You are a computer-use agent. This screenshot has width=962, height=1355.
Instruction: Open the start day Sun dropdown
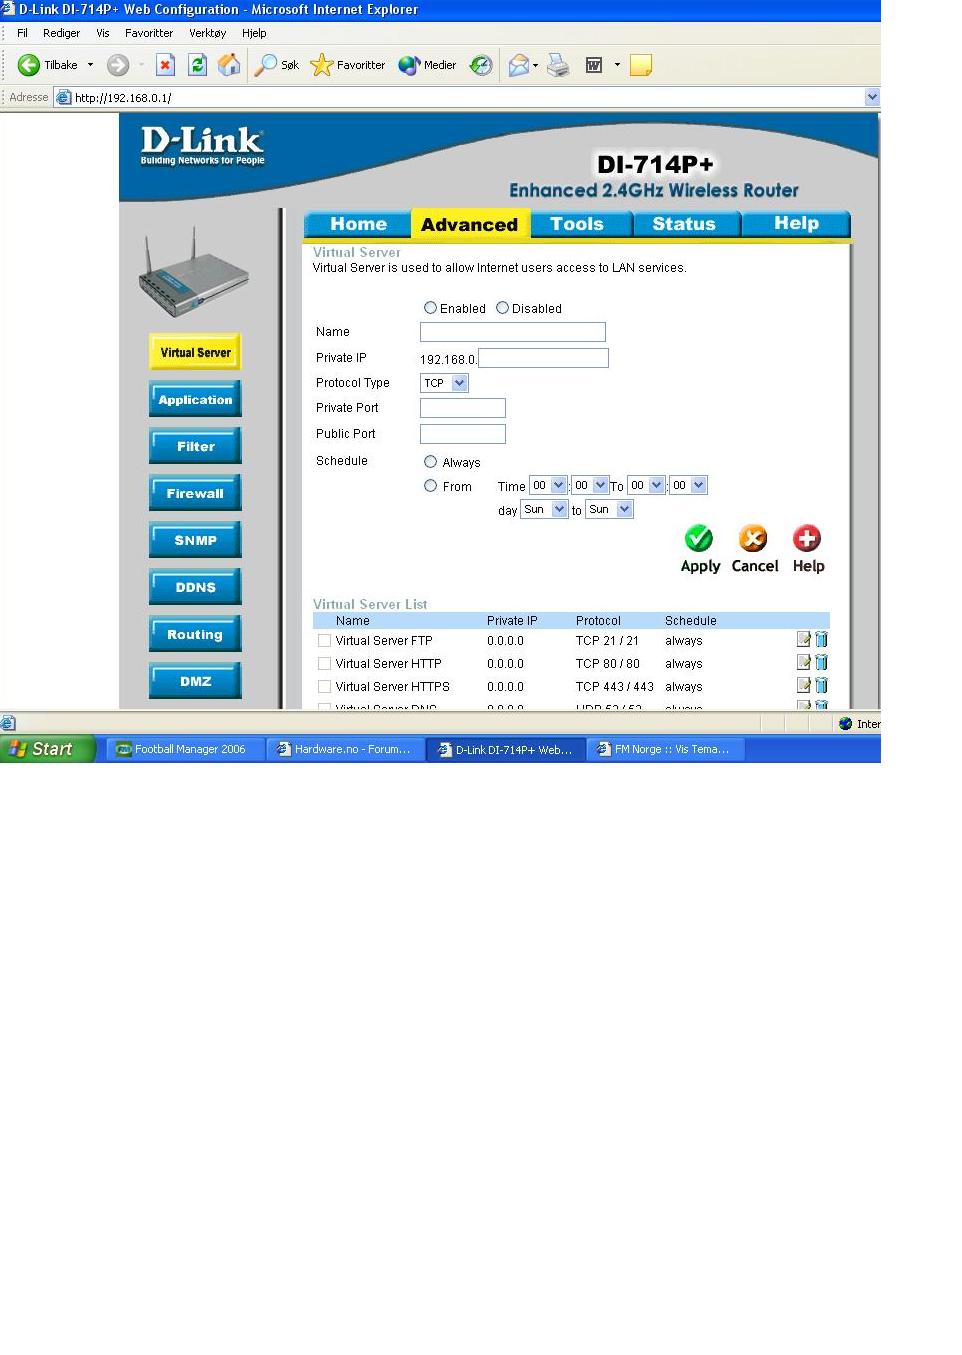pyautogui.click(x=544, y=509)
